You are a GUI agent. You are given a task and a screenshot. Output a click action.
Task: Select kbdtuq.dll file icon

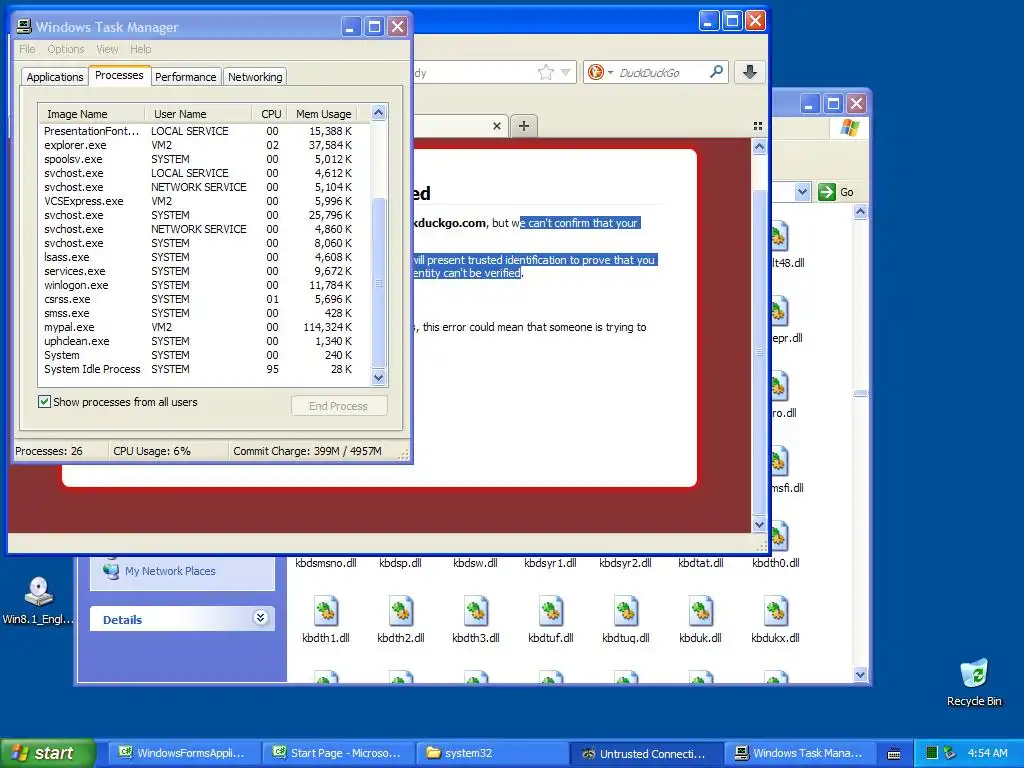click(626, 611)
